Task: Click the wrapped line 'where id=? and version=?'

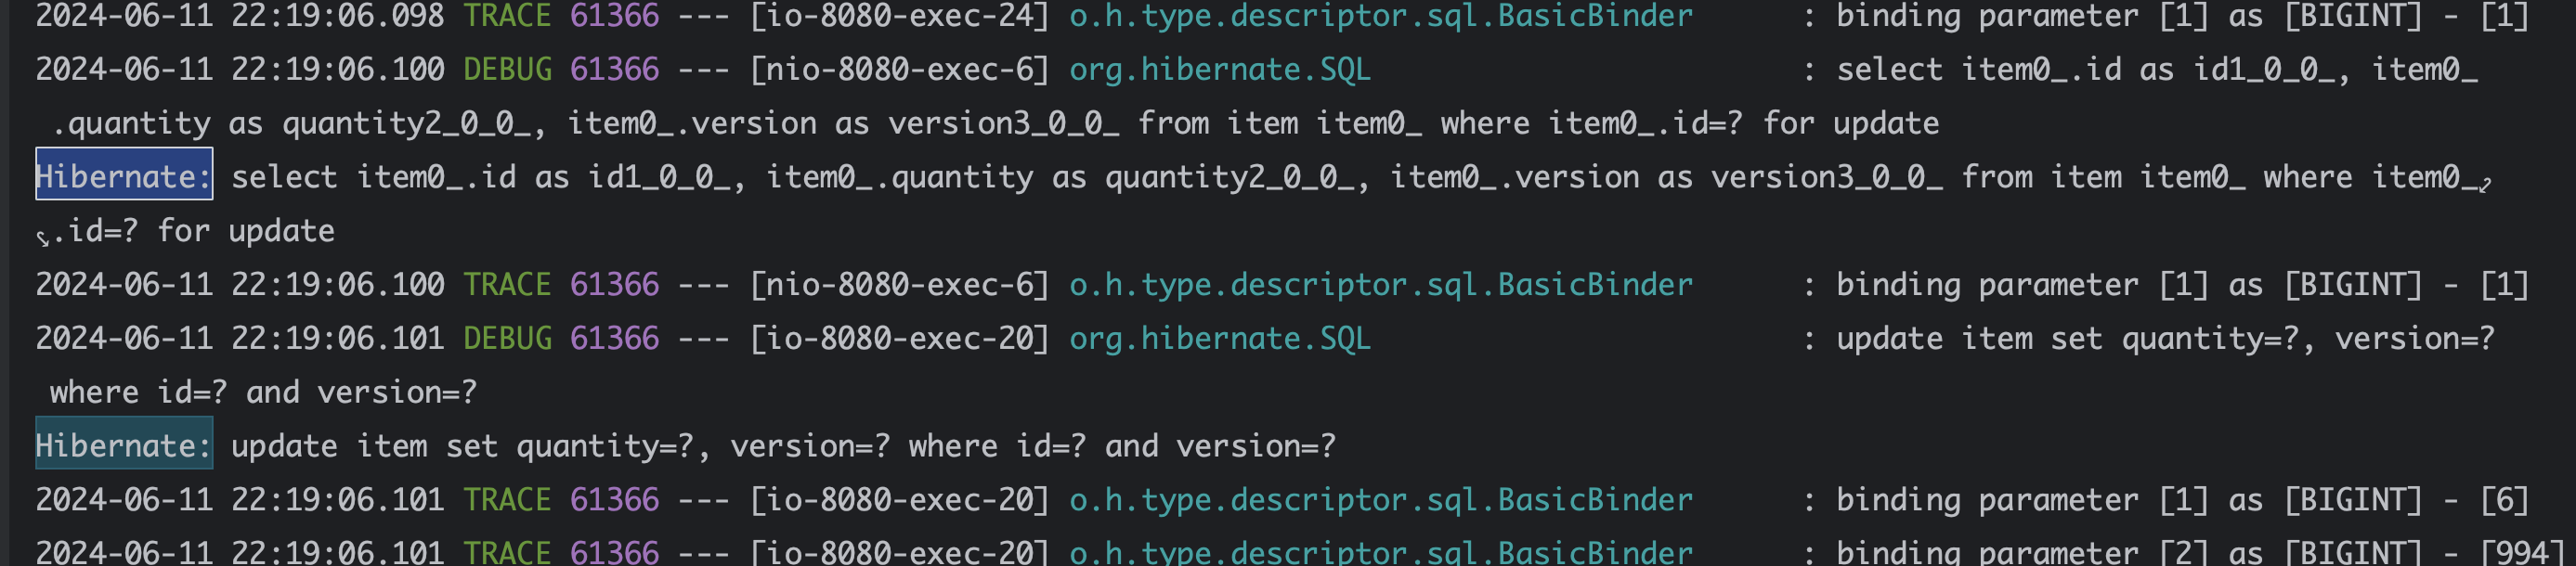Action: click(264, 392)
